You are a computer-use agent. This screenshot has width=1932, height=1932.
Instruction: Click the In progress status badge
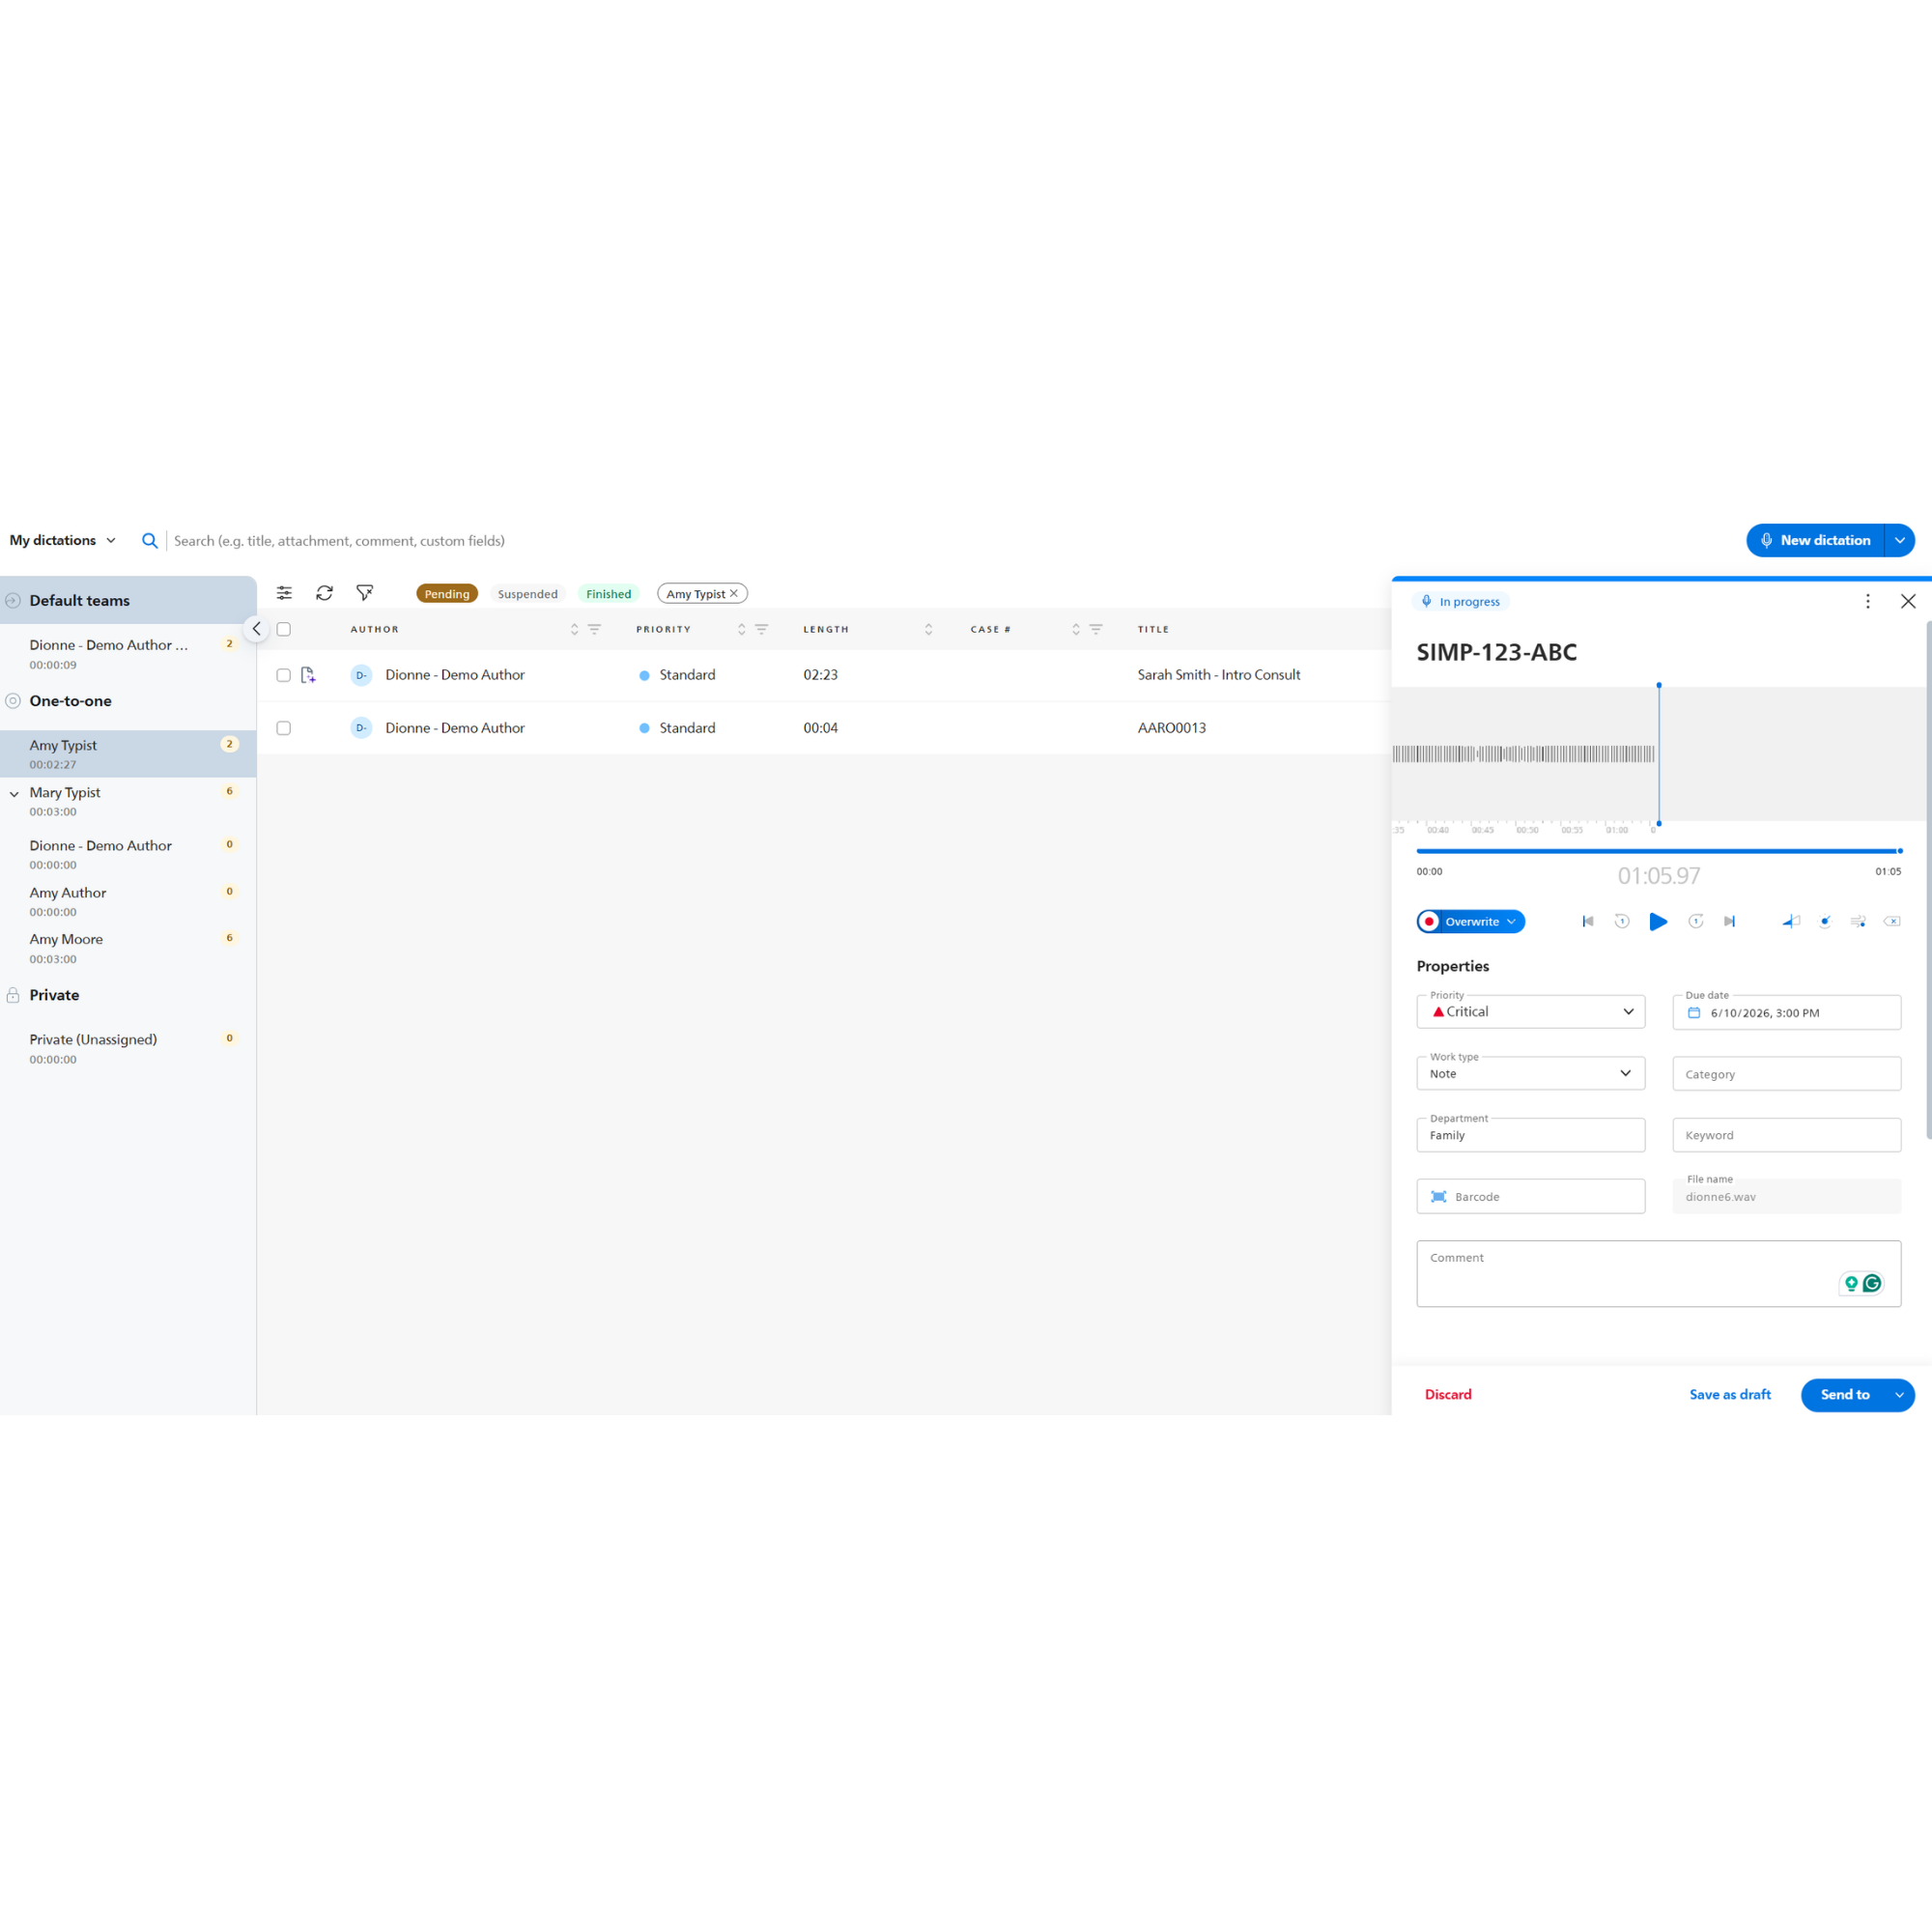pyautogui.click(x=1460, y=601)
